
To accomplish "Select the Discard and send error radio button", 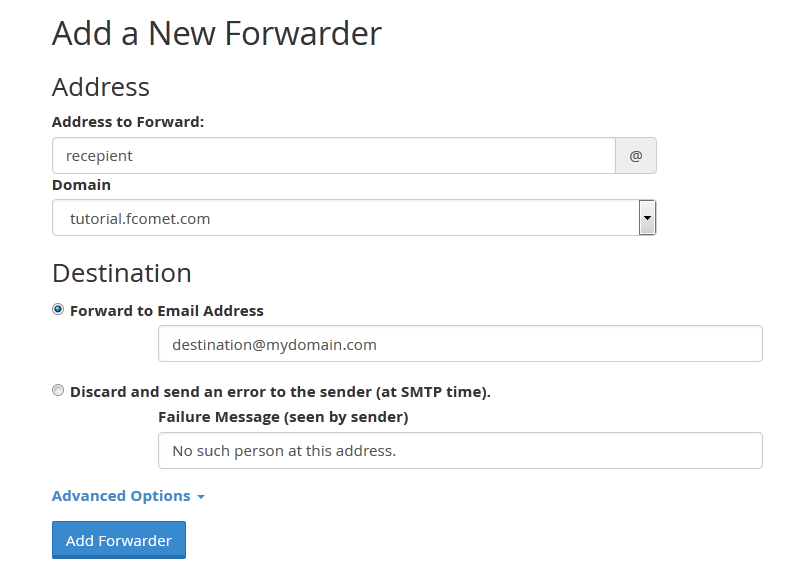I will point(58,391).
